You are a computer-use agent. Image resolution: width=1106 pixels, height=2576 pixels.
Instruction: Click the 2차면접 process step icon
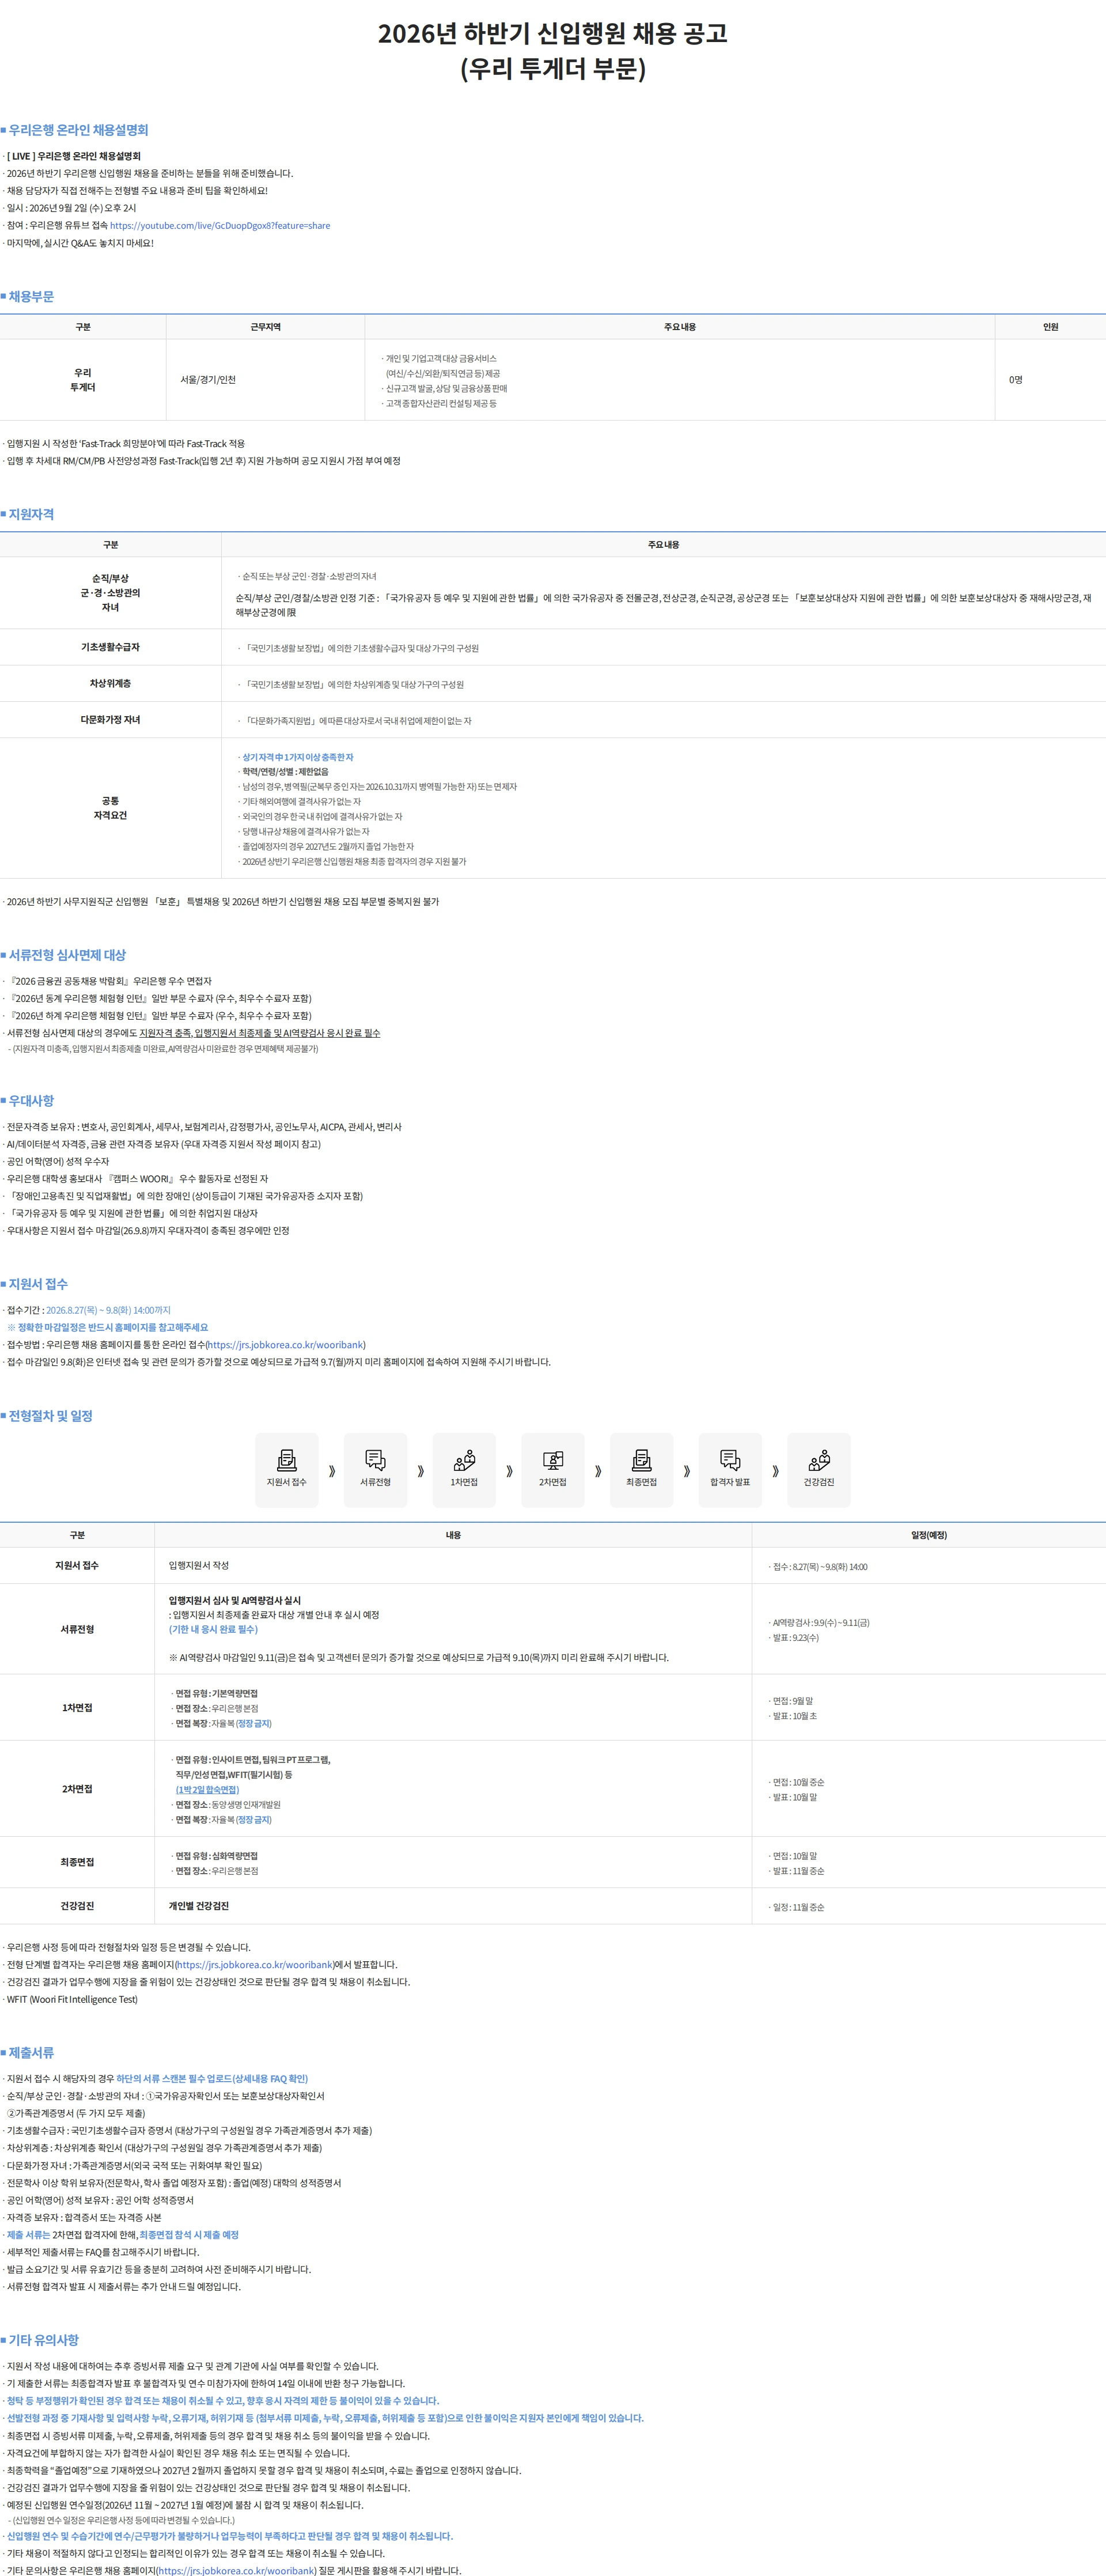[x=553, y=1469]
